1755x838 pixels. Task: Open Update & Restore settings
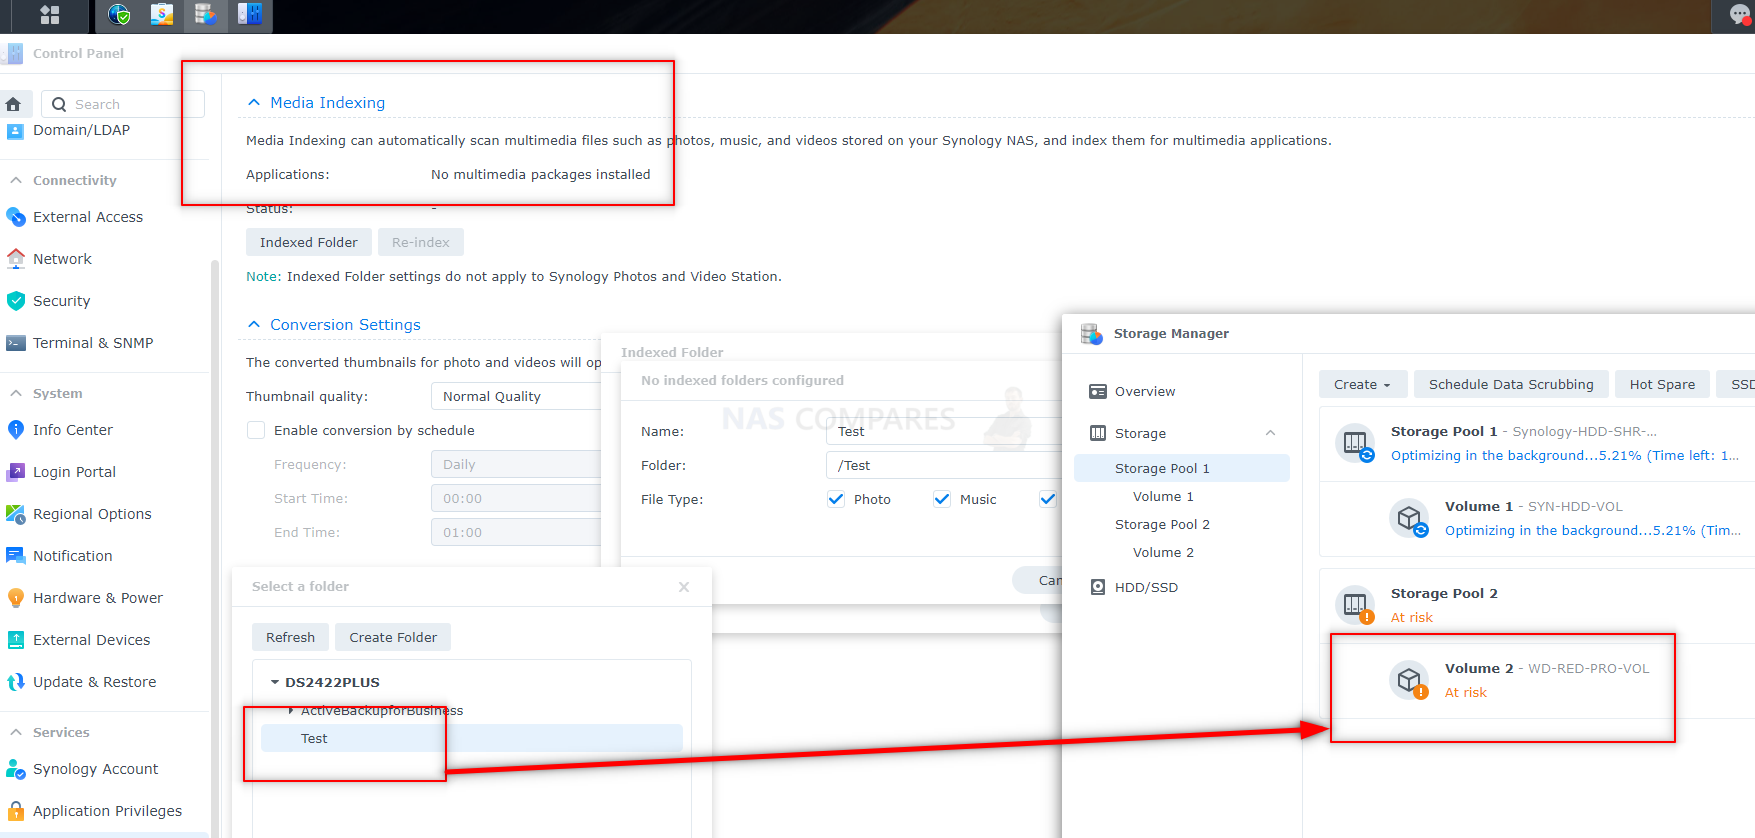[x=94, y=682]
